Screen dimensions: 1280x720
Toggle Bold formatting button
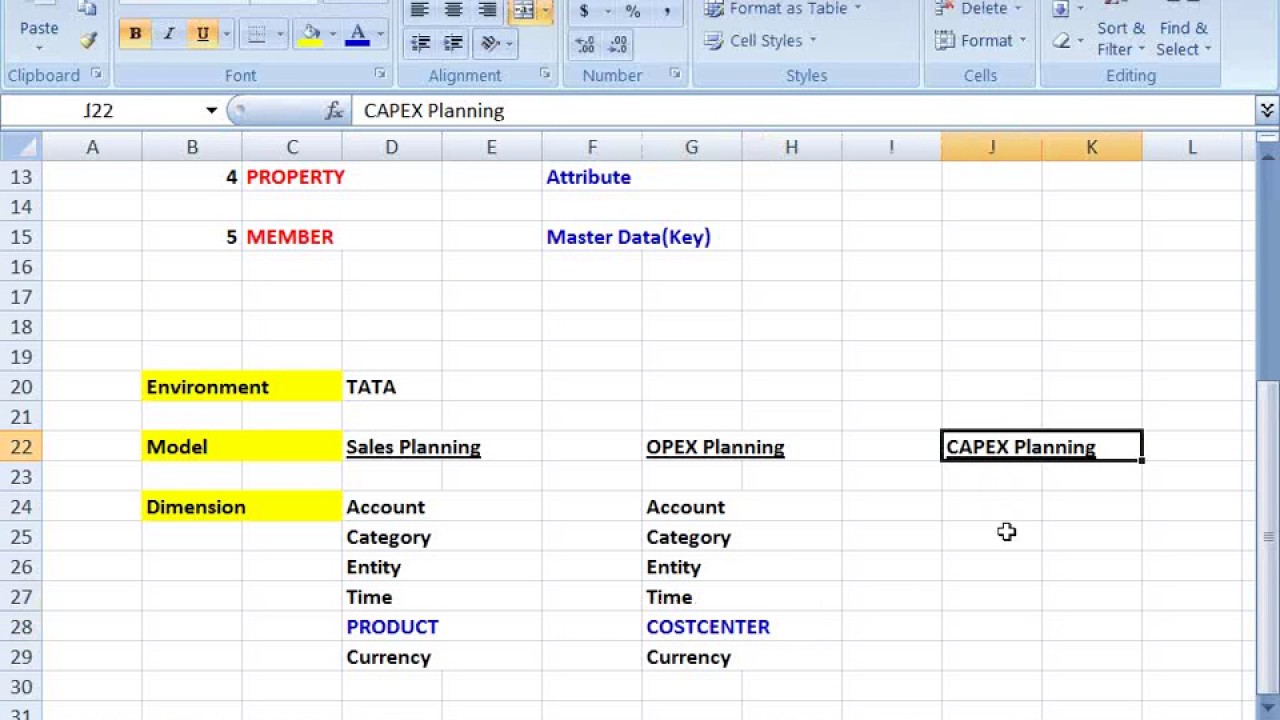tap(135, 34)
